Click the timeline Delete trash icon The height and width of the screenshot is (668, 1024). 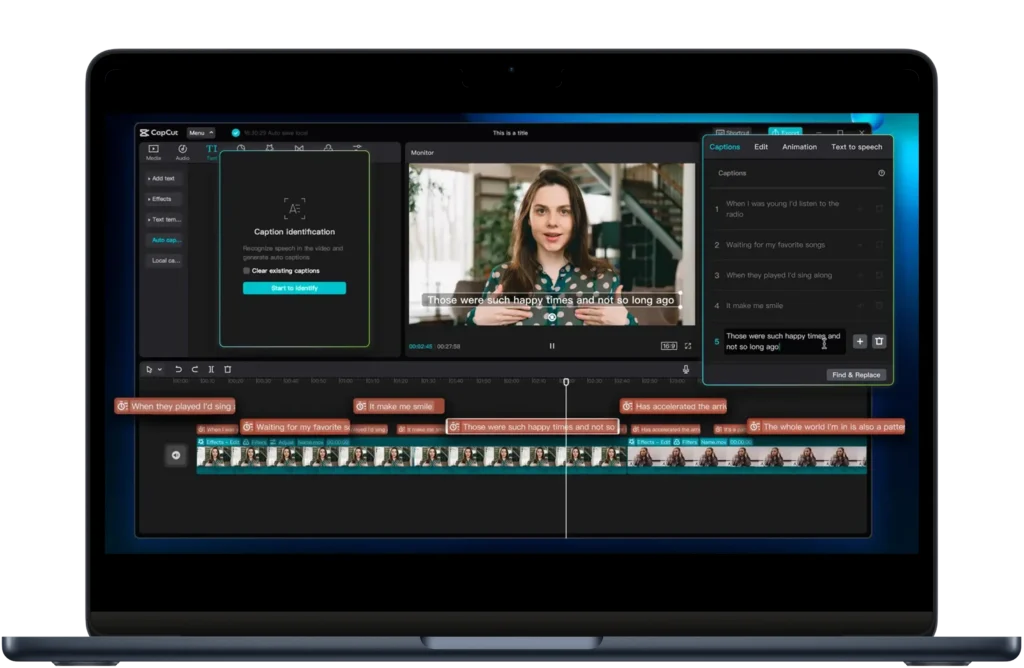tap(228, 370)
